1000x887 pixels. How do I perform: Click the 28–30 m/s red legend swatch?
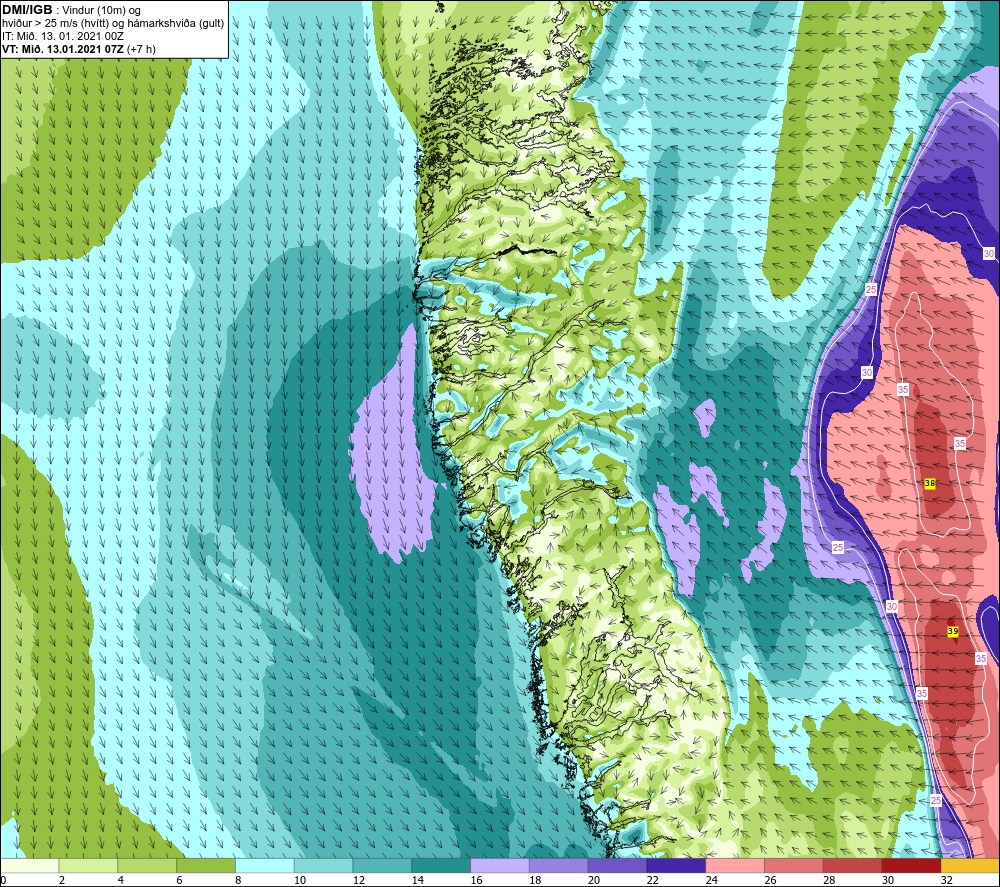click(853, 865)
